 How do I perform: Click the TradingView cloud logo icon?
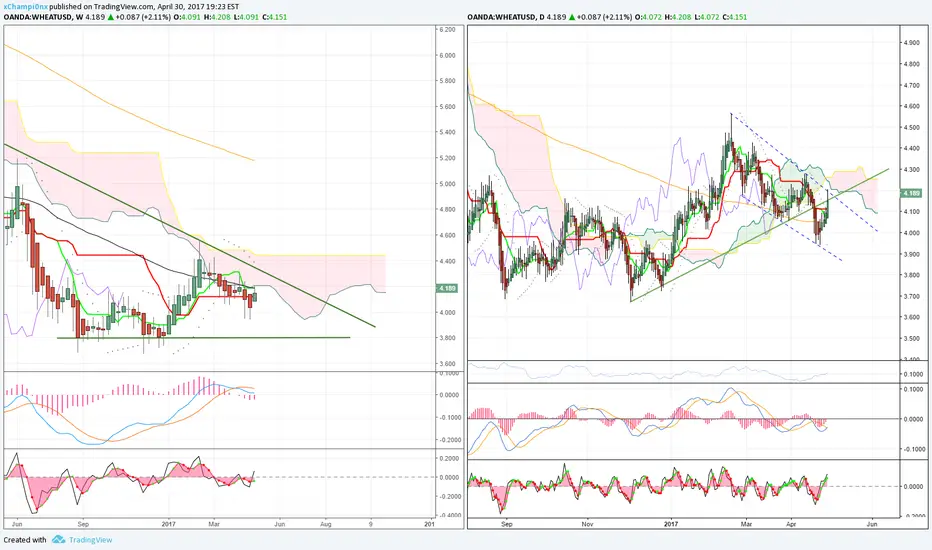click(58, 539)
